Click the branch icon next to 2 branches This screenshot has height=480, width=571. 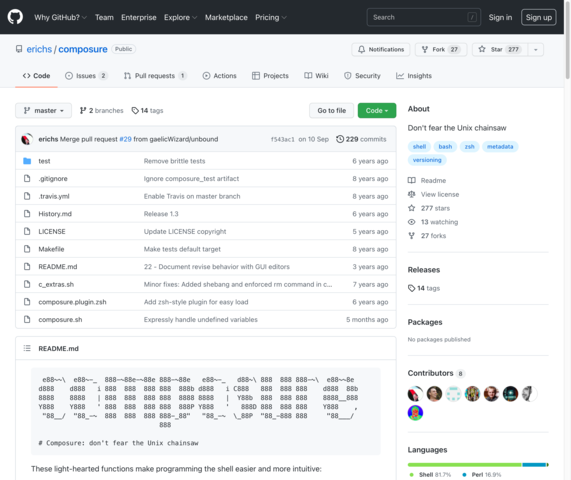pyautogui.click(x=83, y=110)
